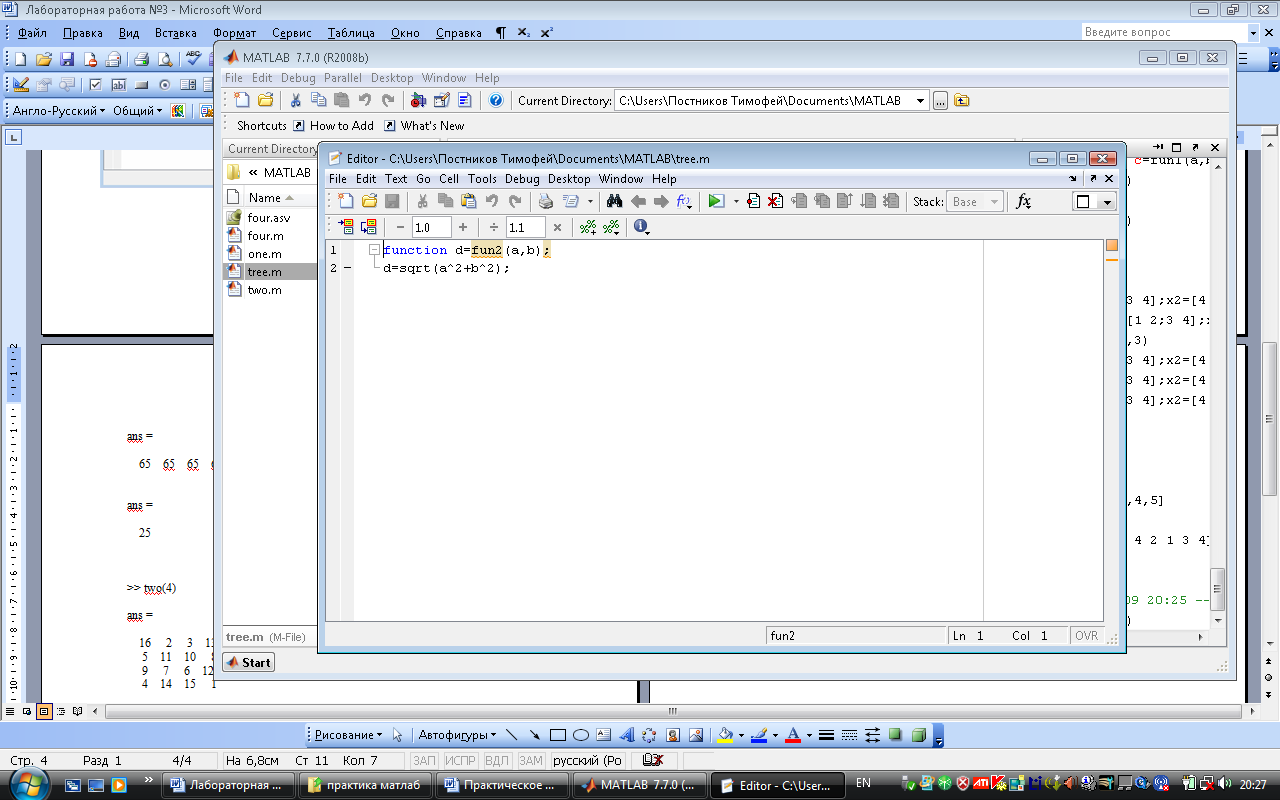Open Profiler icon in MATLAB toolbar
This screenshot has height=800, width=1280.
click(x=464, y=100)
